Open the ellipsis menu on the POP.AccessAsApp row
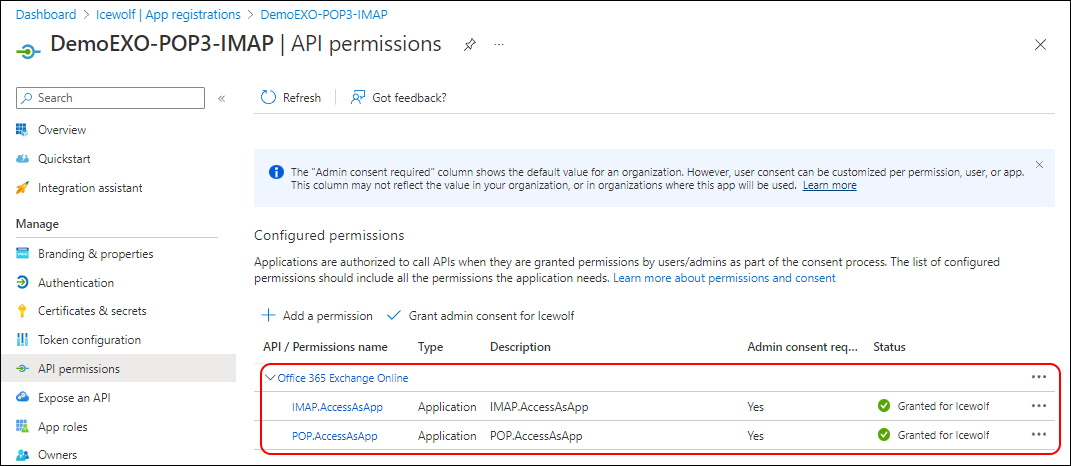Viewport: 1071px width, 466px height. pyautogui.click(x=1039, y=435)
